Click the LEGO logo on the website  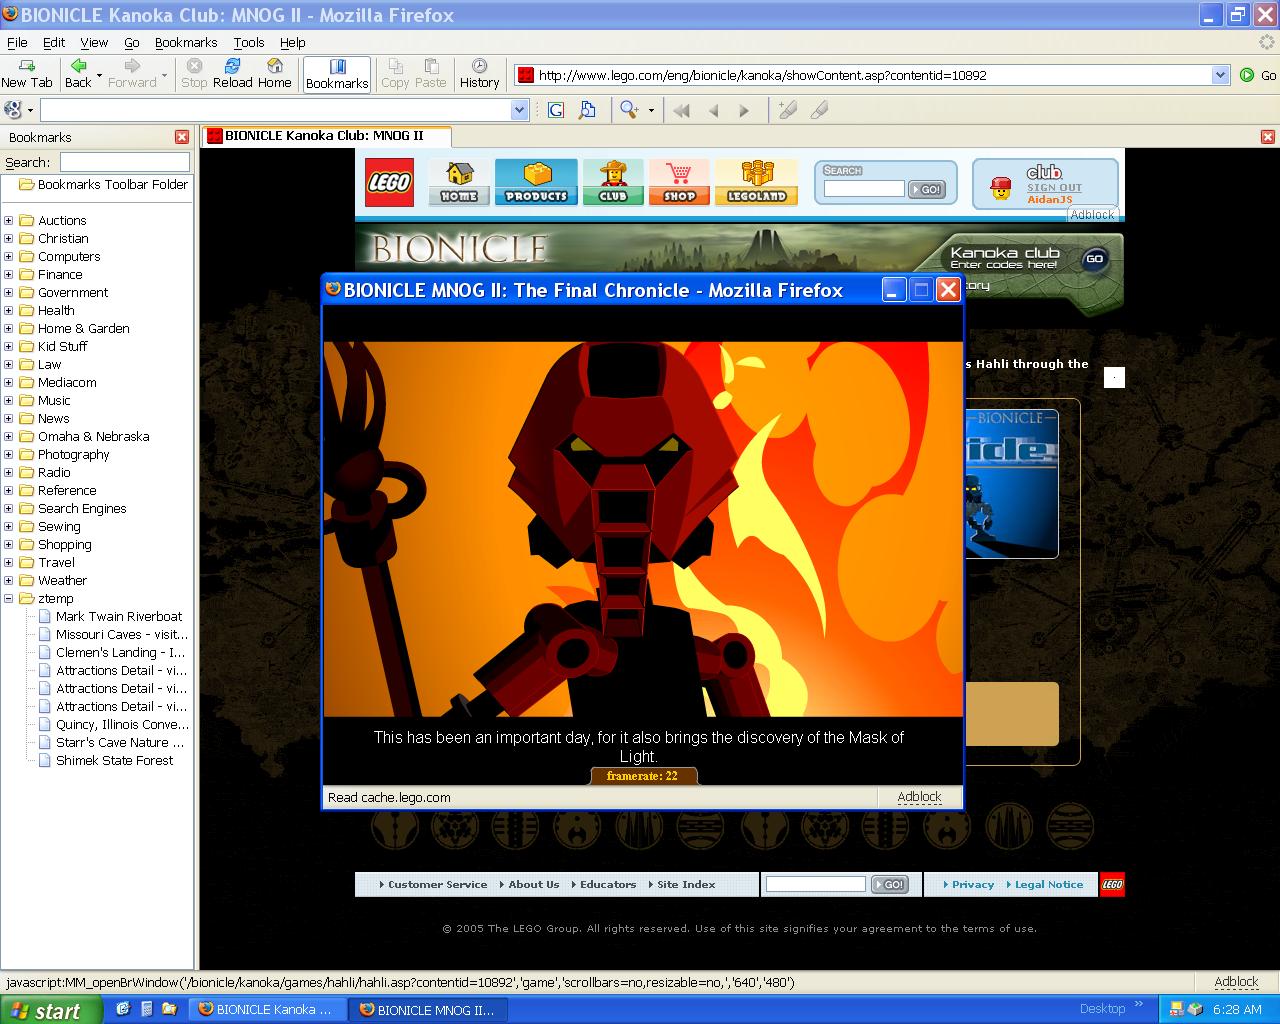point(389,182)
